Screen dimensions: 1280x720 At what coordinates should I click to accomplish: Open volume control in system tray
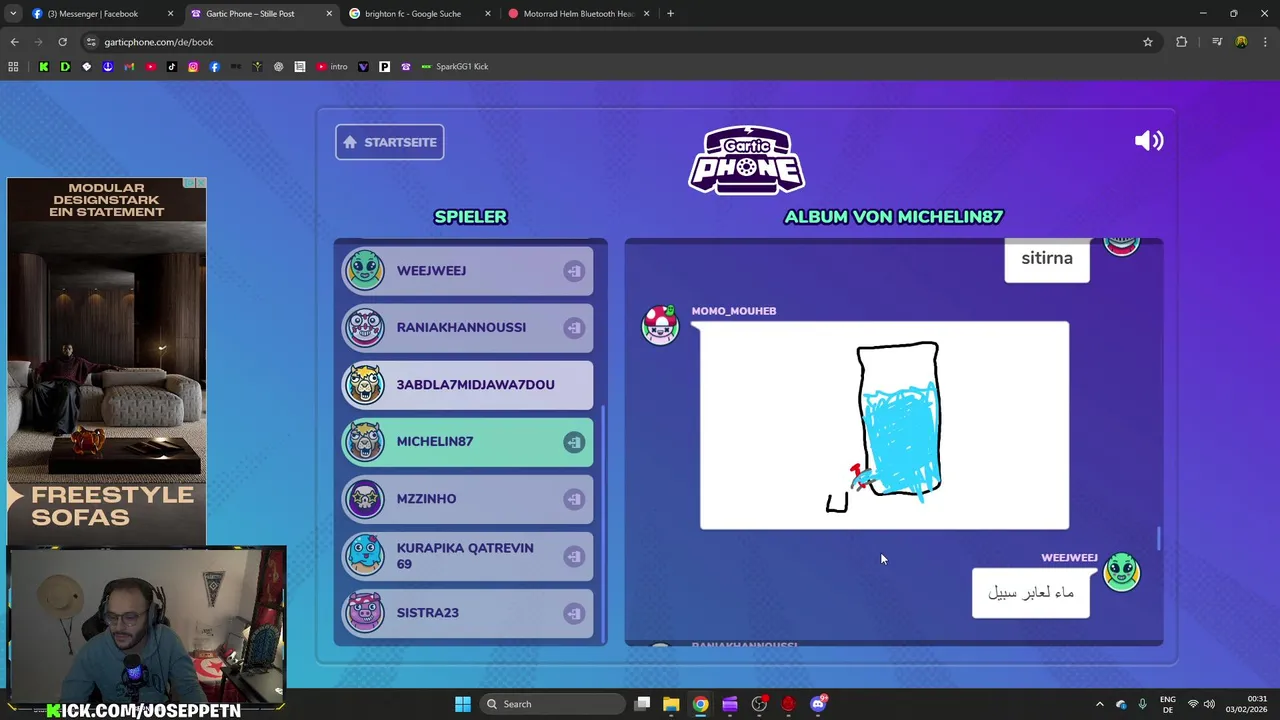point(1209,704)
